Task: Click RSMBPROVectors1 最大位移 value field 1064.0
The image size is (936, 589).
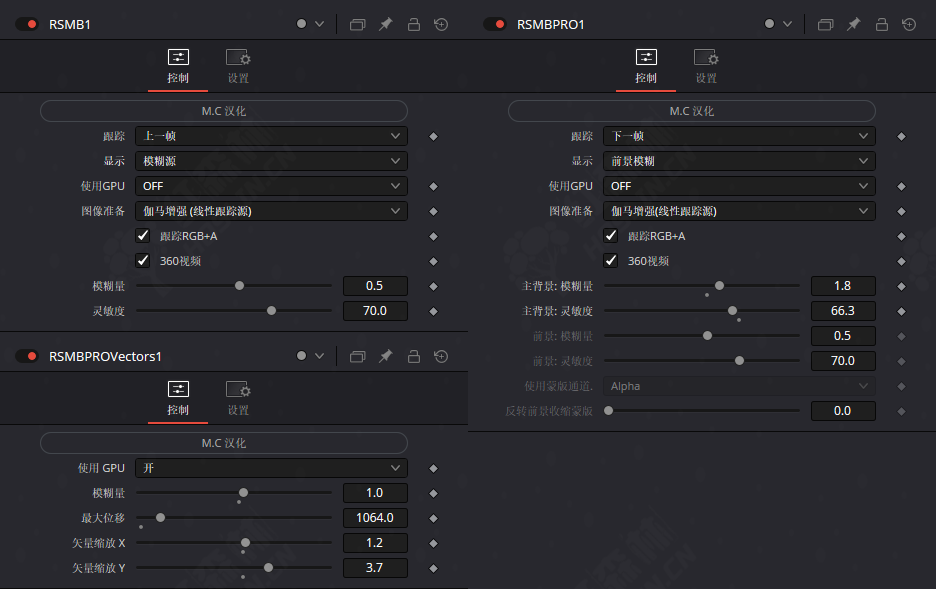Action: coord(375,517)
